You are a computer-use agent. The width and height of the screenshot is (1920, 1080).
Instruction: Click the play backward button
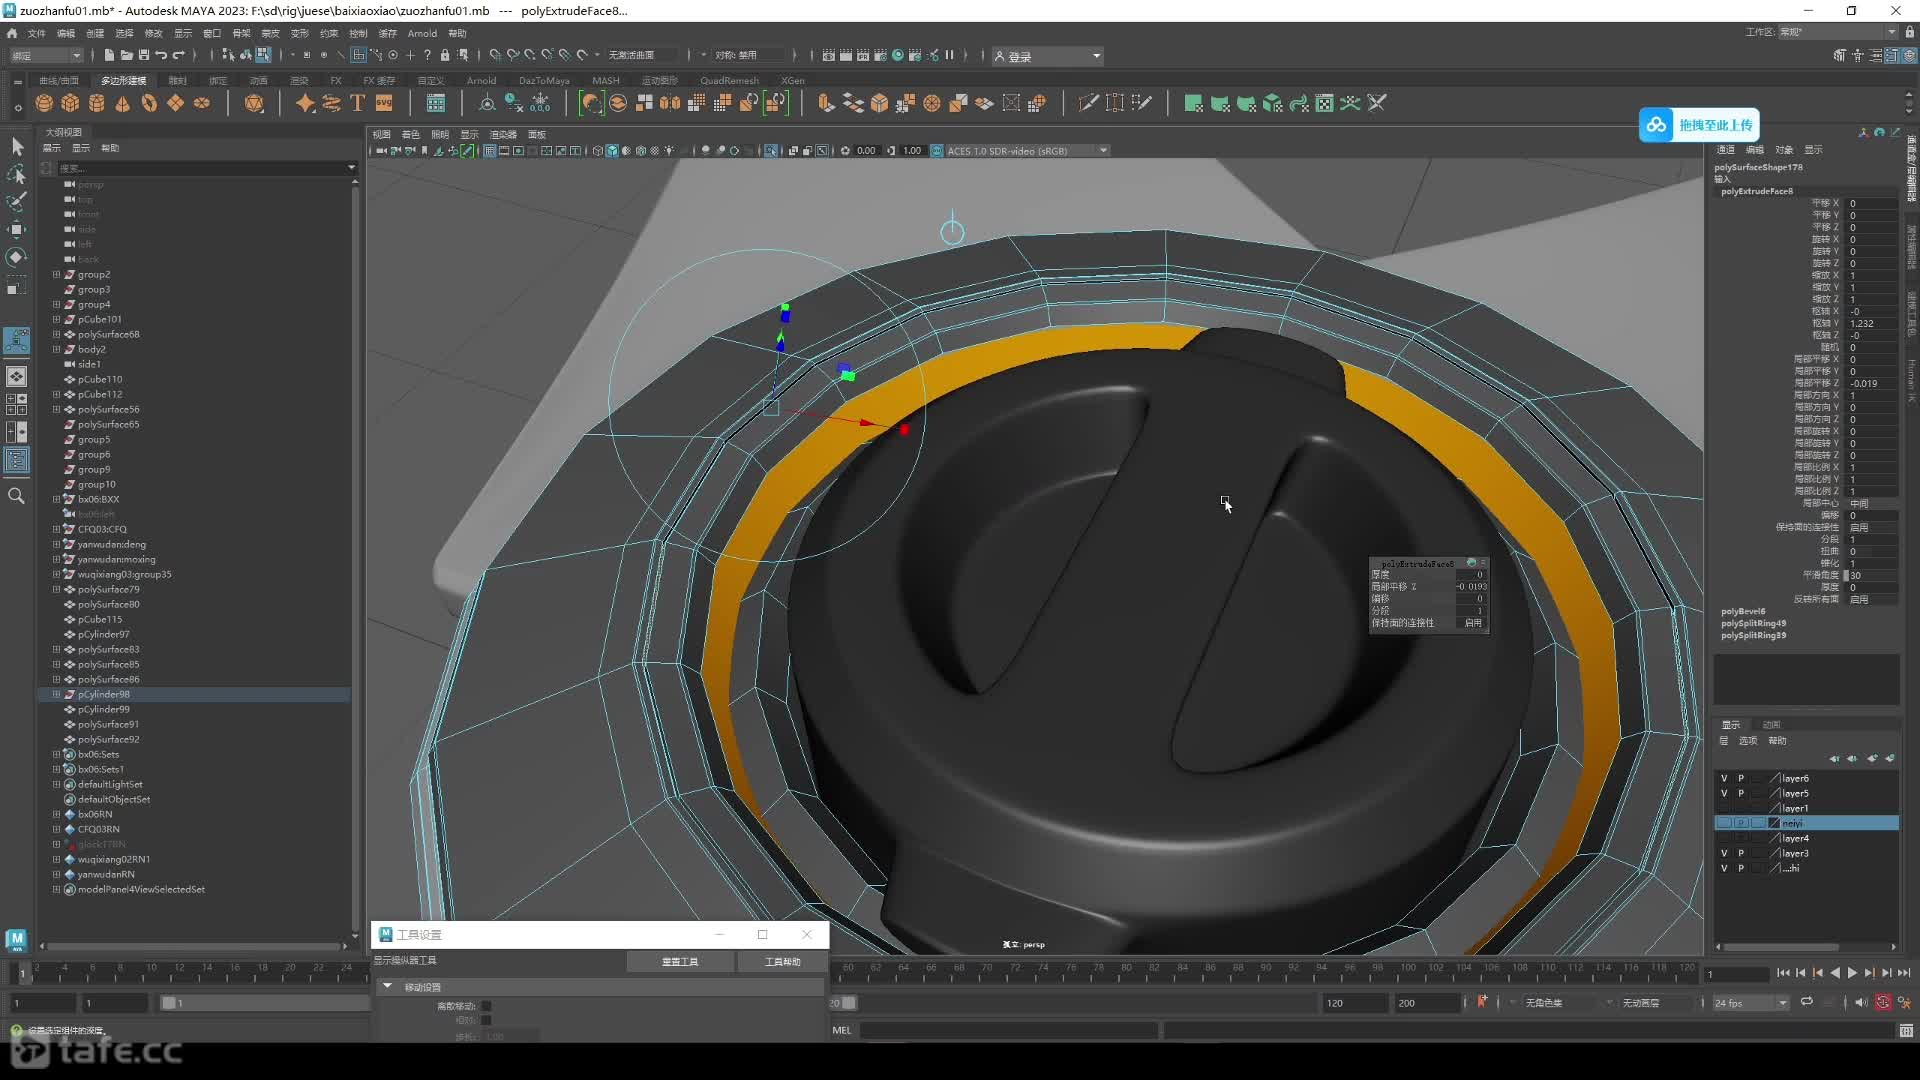point(1835,973)
